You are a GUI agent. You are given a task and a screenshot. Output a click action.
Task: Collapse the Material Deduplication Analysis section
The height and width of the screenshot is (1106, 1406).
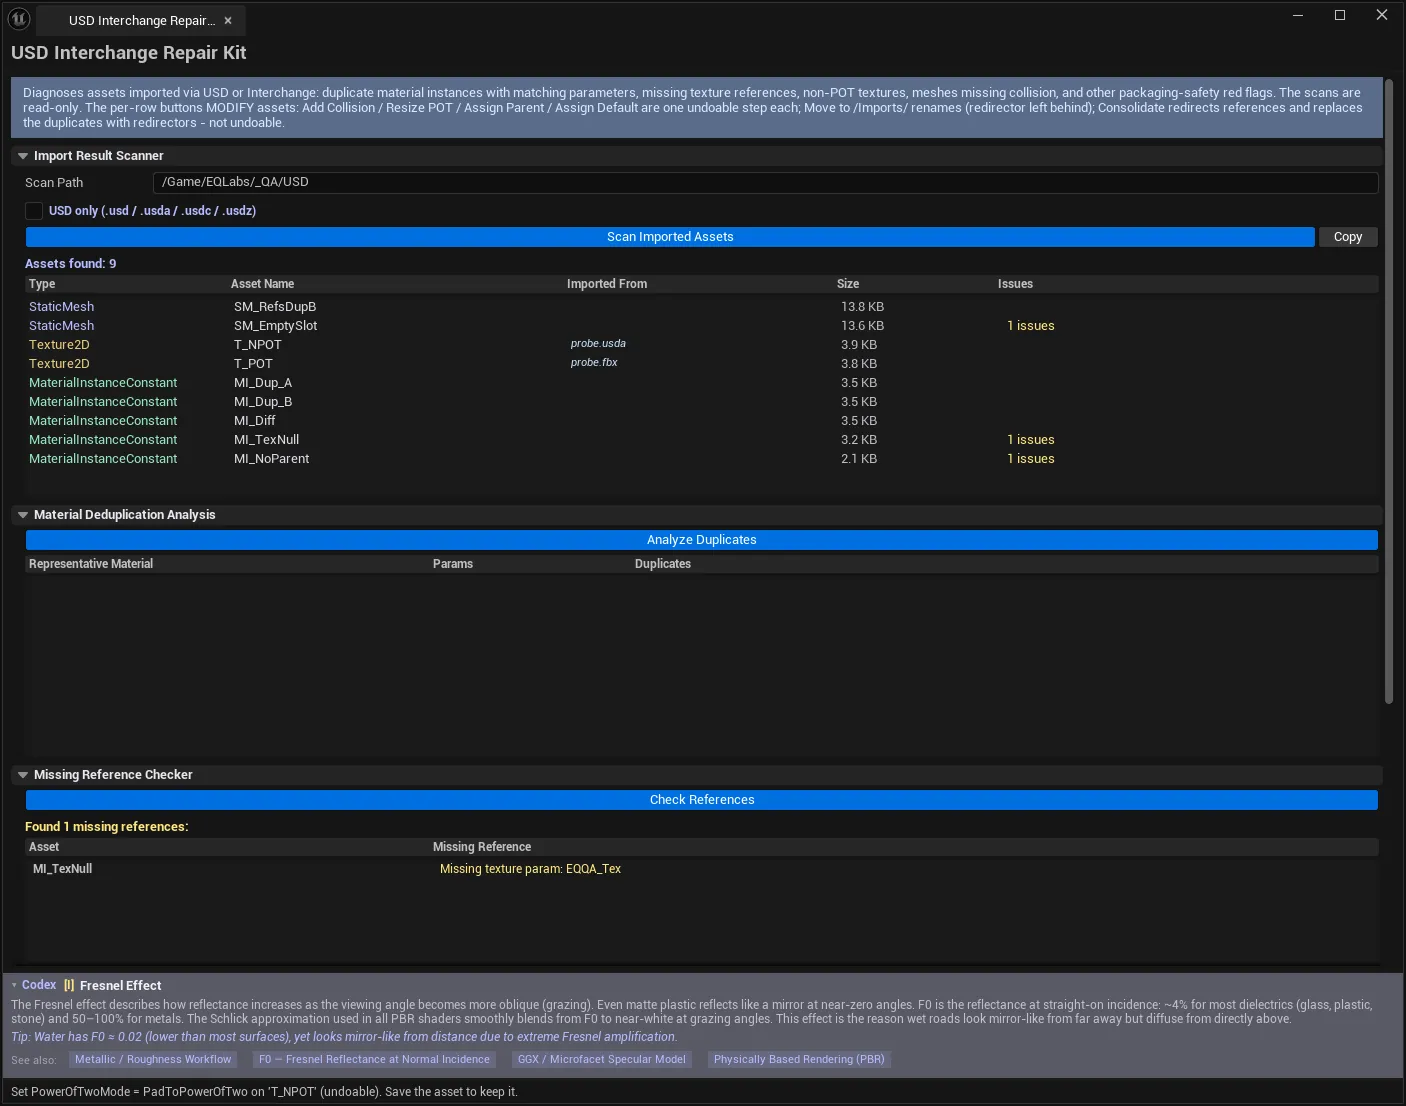(x=23, y=515)
